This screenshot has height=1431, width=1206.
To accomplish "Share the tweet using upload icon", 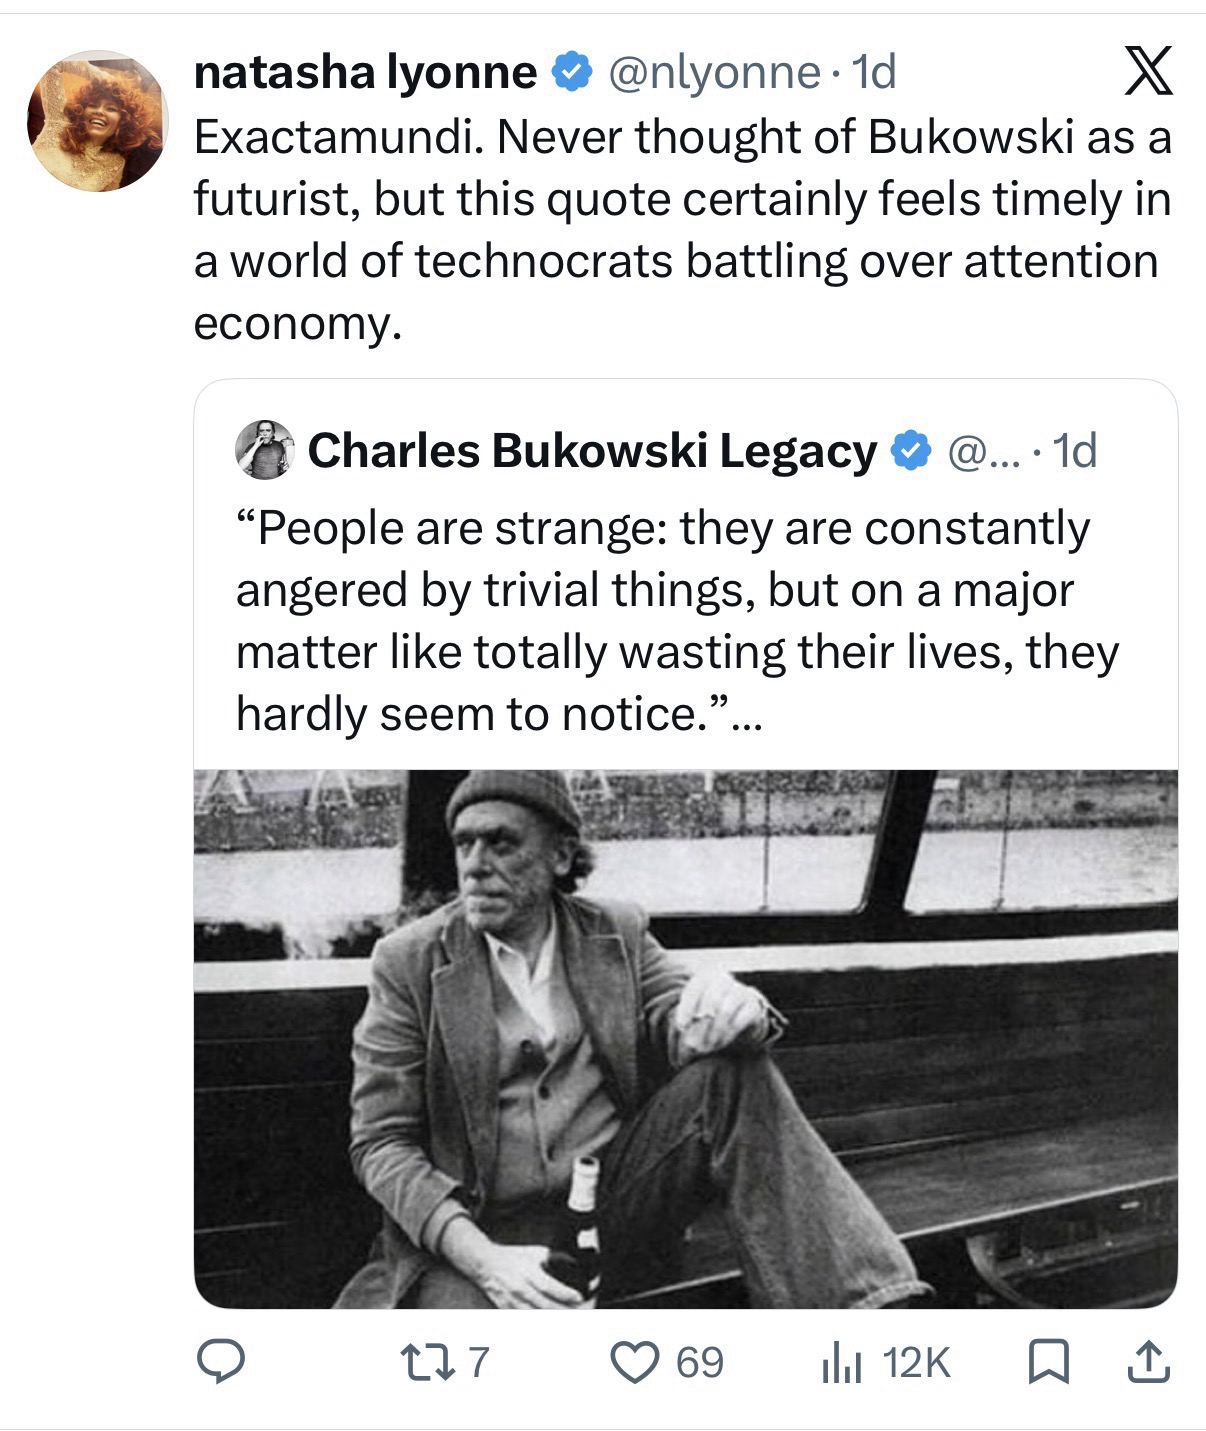I will (x=1149, y=1362).
